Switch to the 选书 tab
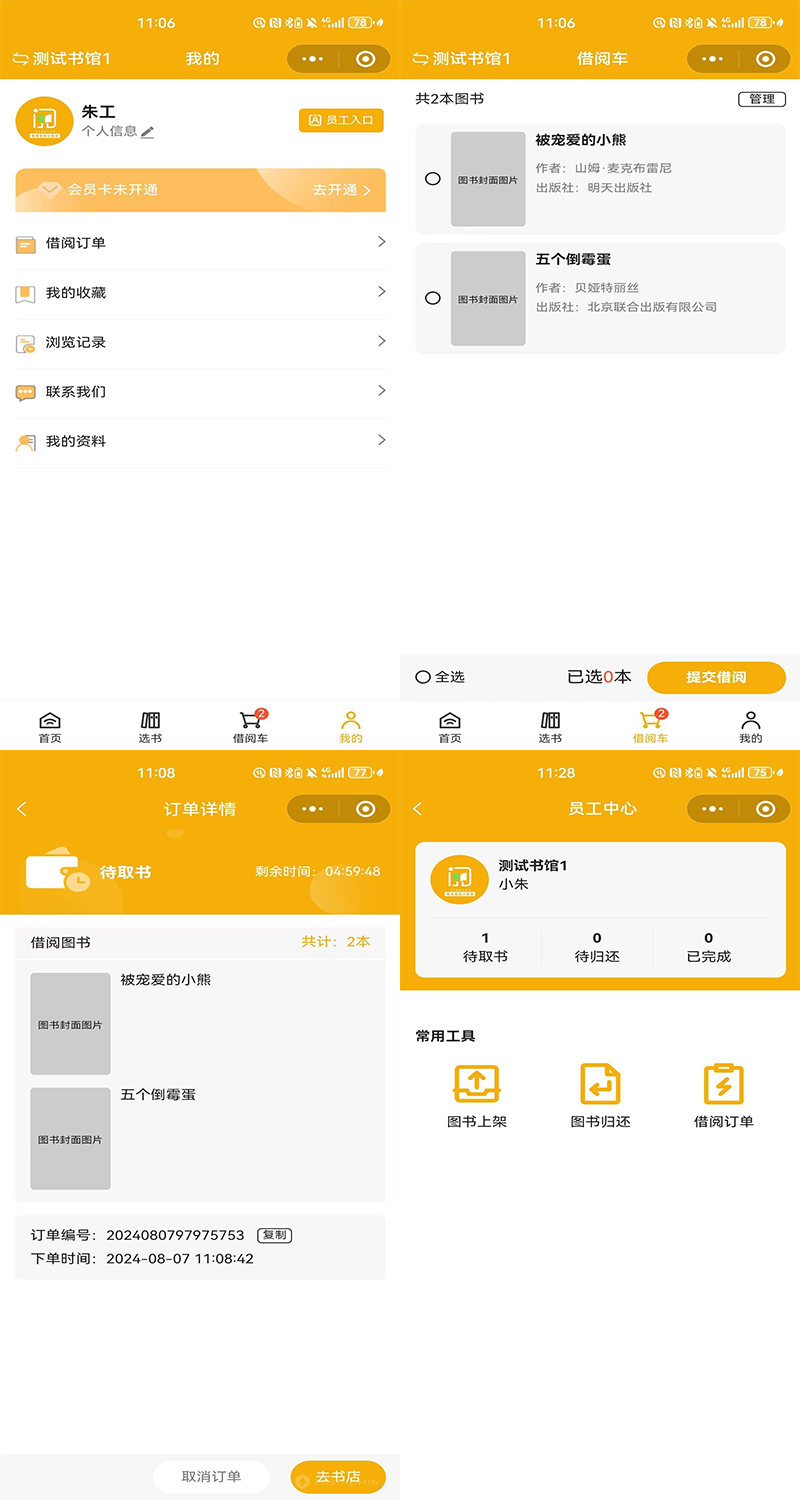Screen dimensions: 800x1500 pyautogui.click(x=150, y=722)
